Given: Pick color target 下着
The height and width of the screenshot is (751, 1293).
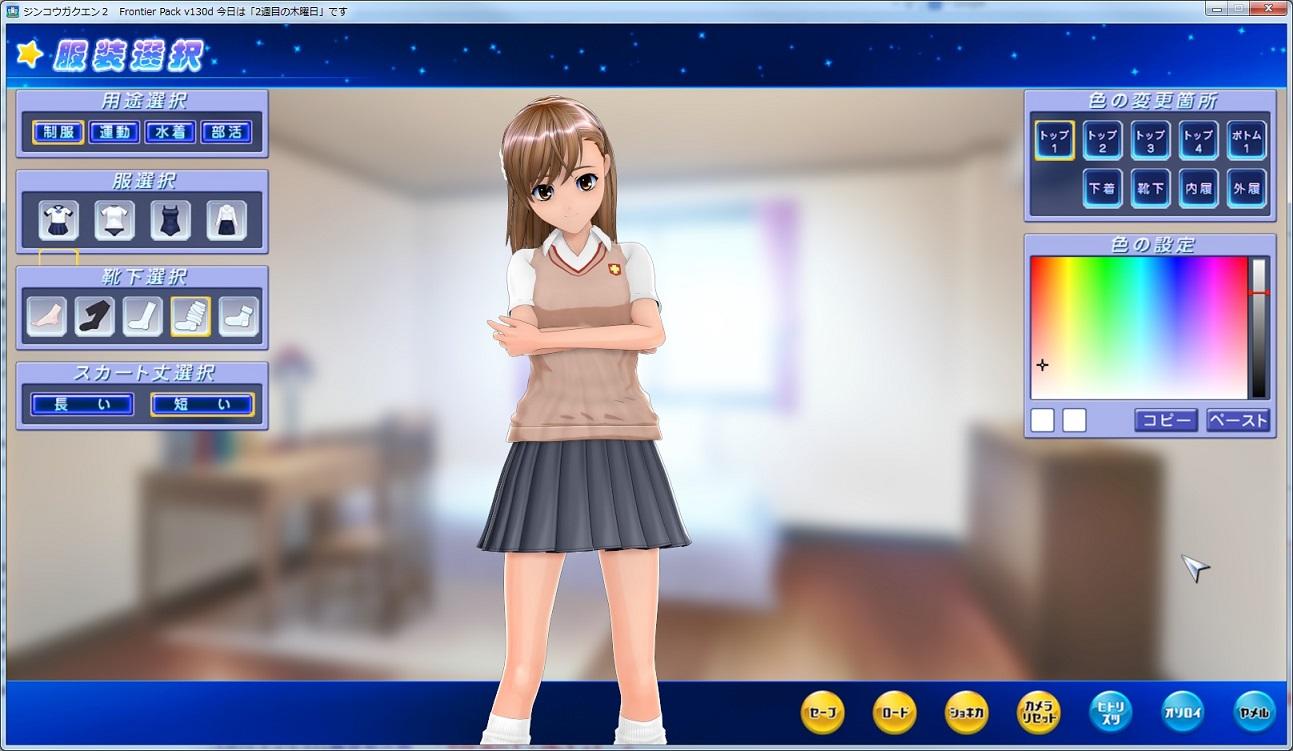Looking at the screenshot, I should tap(1102, 188).
